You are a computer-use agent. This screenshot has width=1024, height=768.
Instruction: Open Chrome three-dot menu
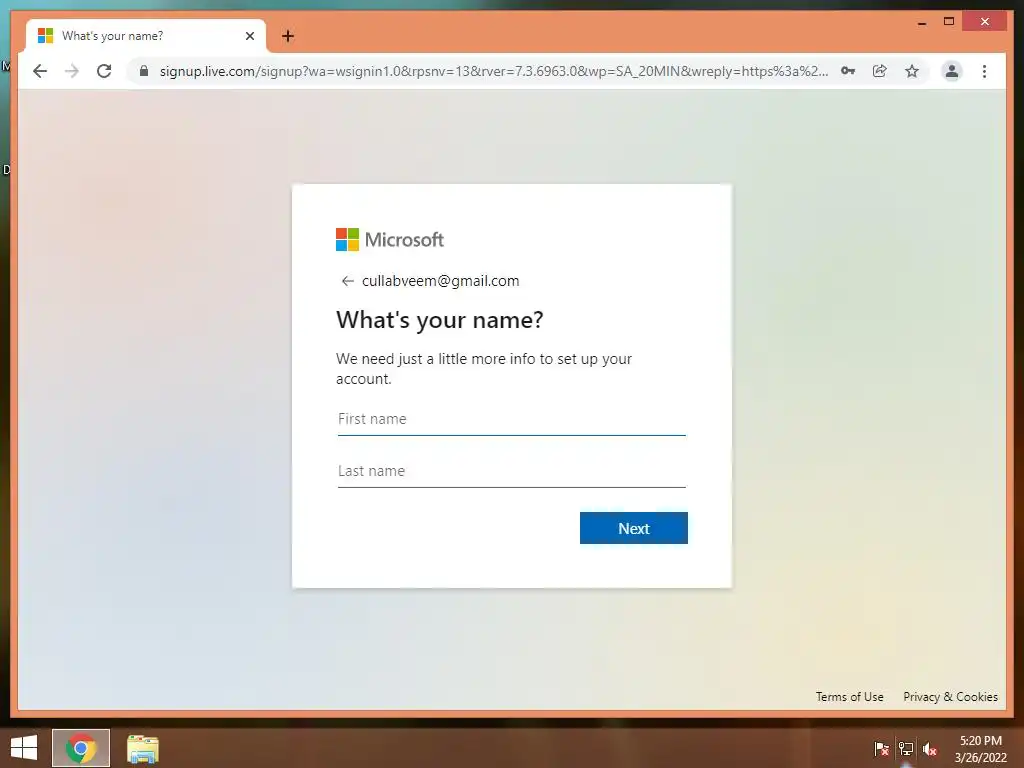click(984, 71)
